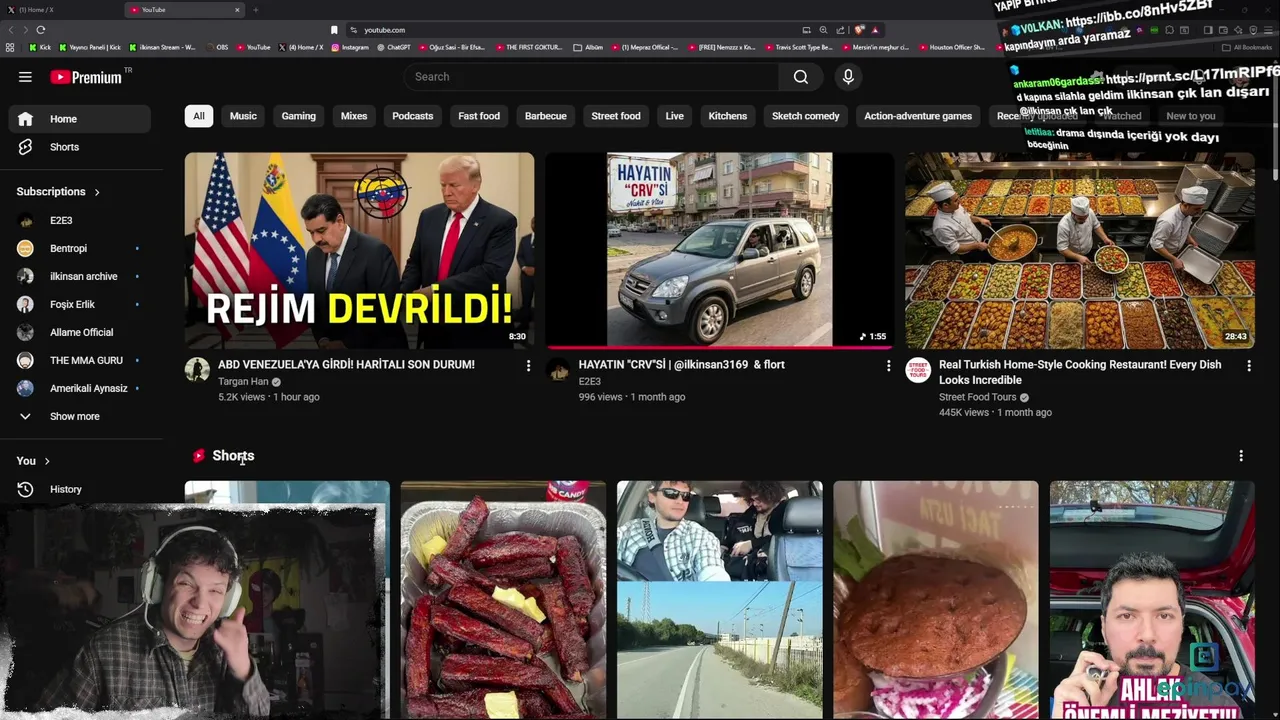Open the smoked ribs Short
This screenshot has width=1280, height=720.
point(503,600)
